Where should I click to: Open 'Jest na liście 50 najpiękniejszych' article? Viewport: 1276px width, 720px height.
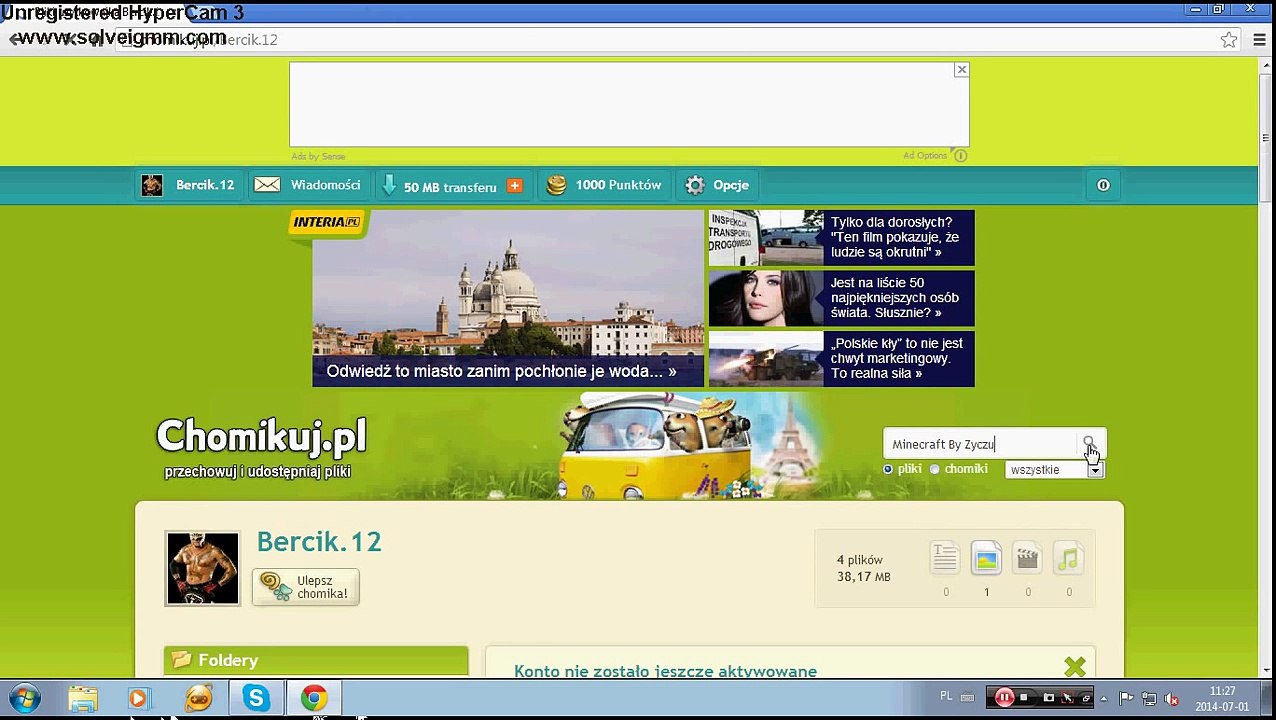(895, 298)
